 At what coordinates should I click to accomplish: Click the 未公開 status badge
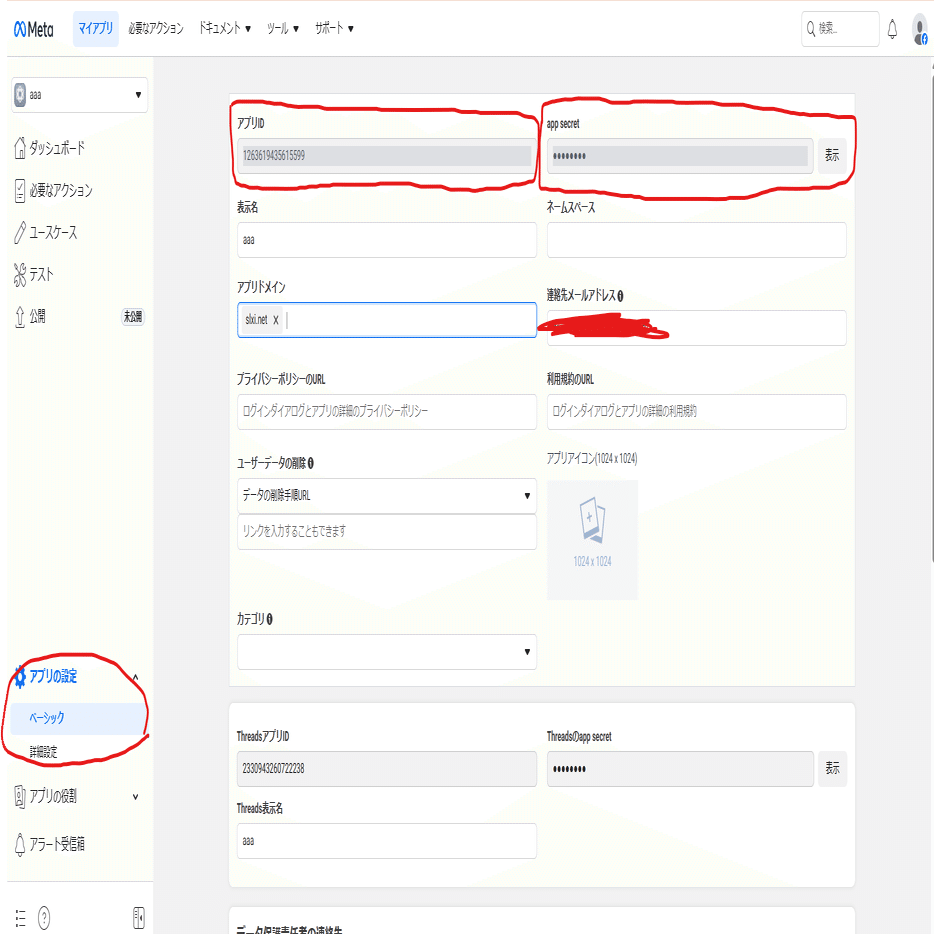(x=133, y=316)
